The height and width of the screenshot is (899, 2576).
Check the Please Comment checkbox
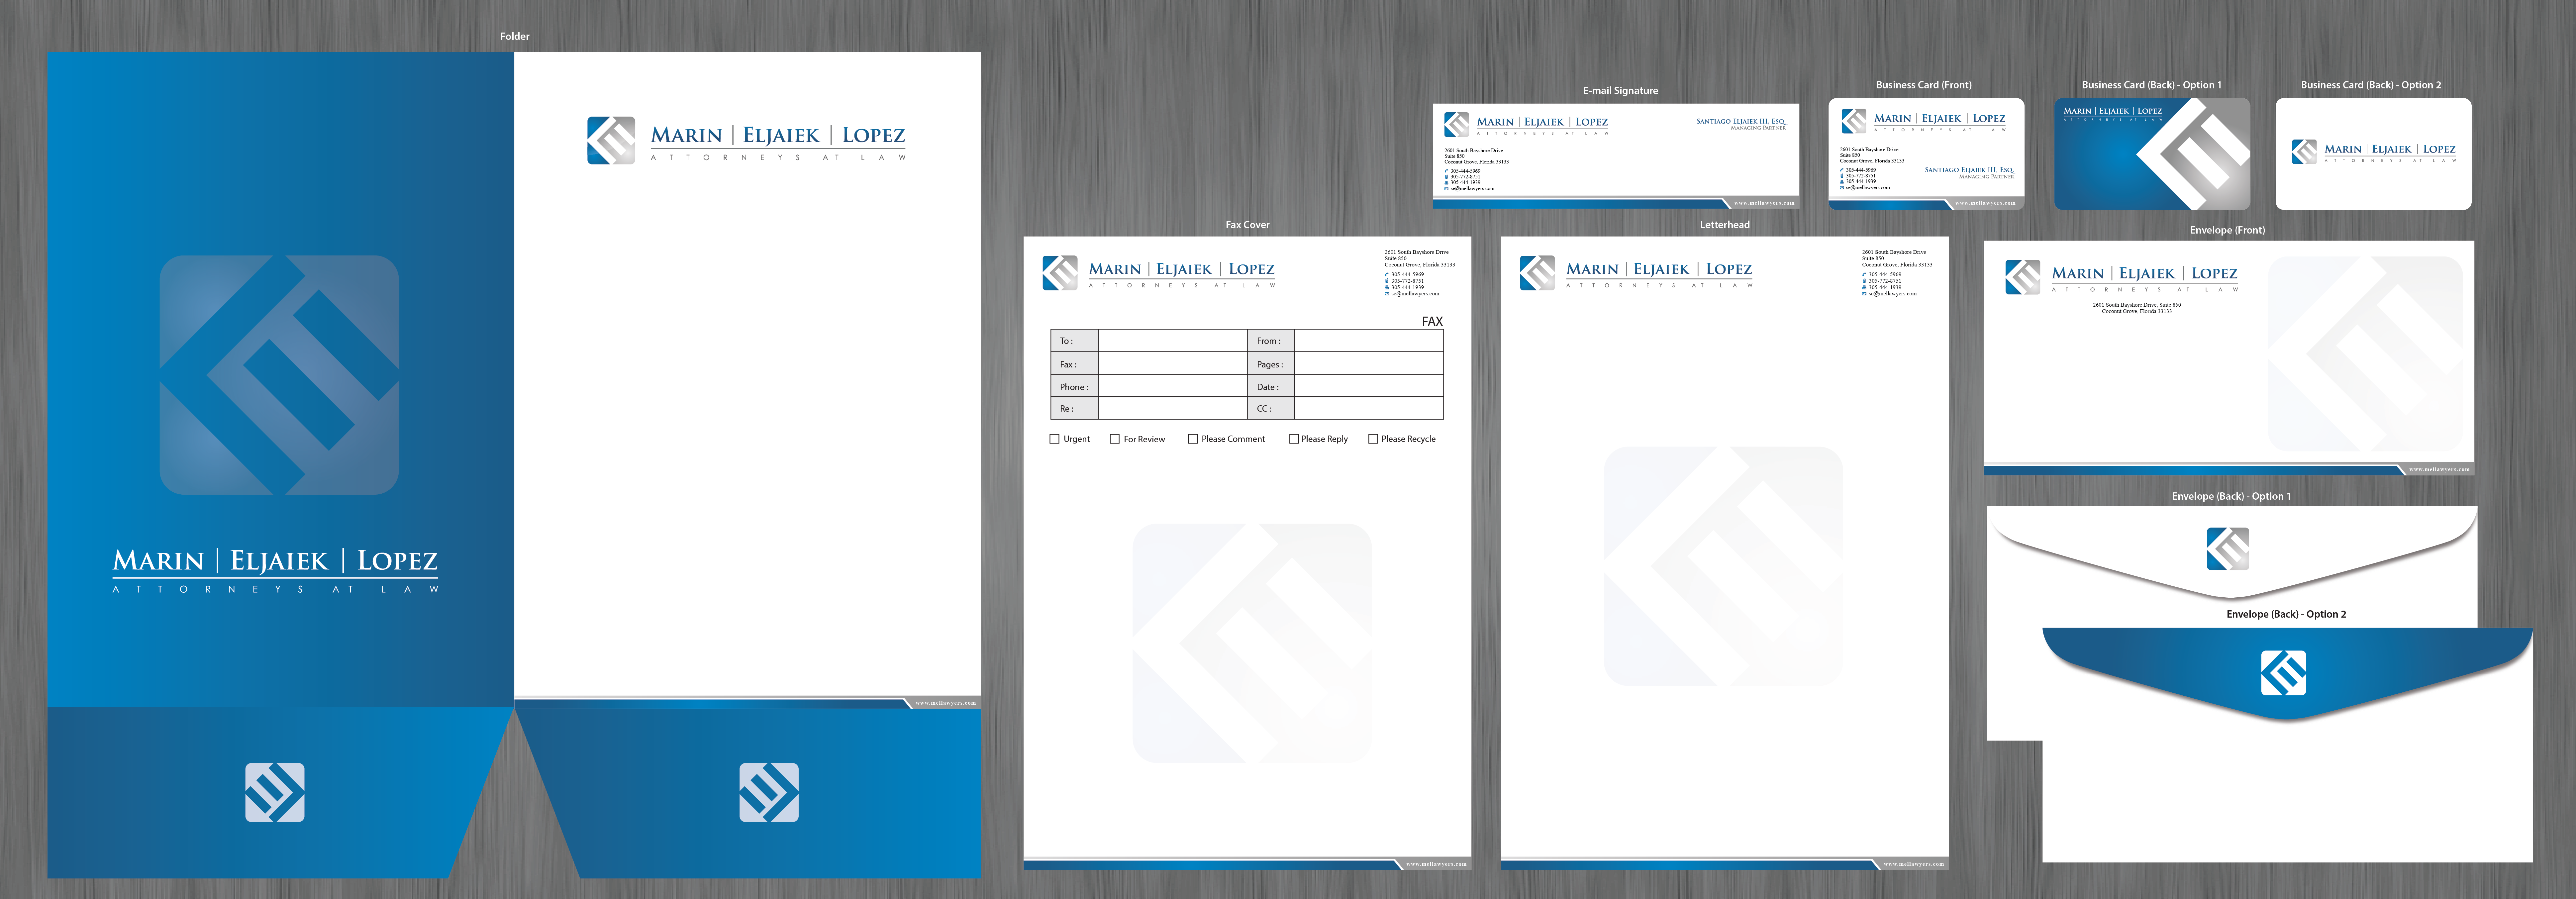point(1193,439)
